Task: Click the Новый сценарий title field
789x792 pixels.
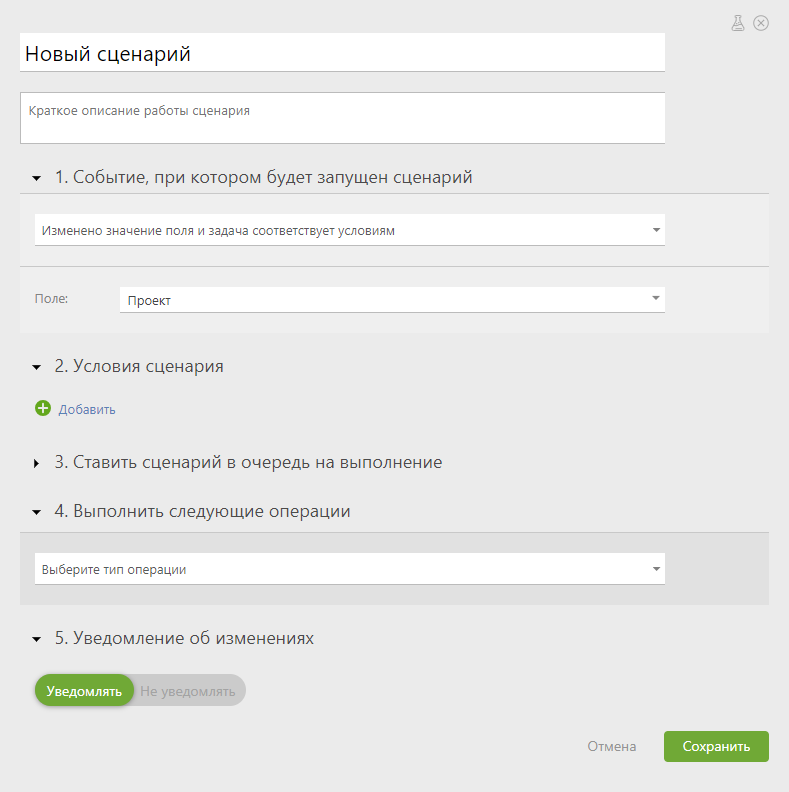Action: pyautogui.click(x=342, y=53)
